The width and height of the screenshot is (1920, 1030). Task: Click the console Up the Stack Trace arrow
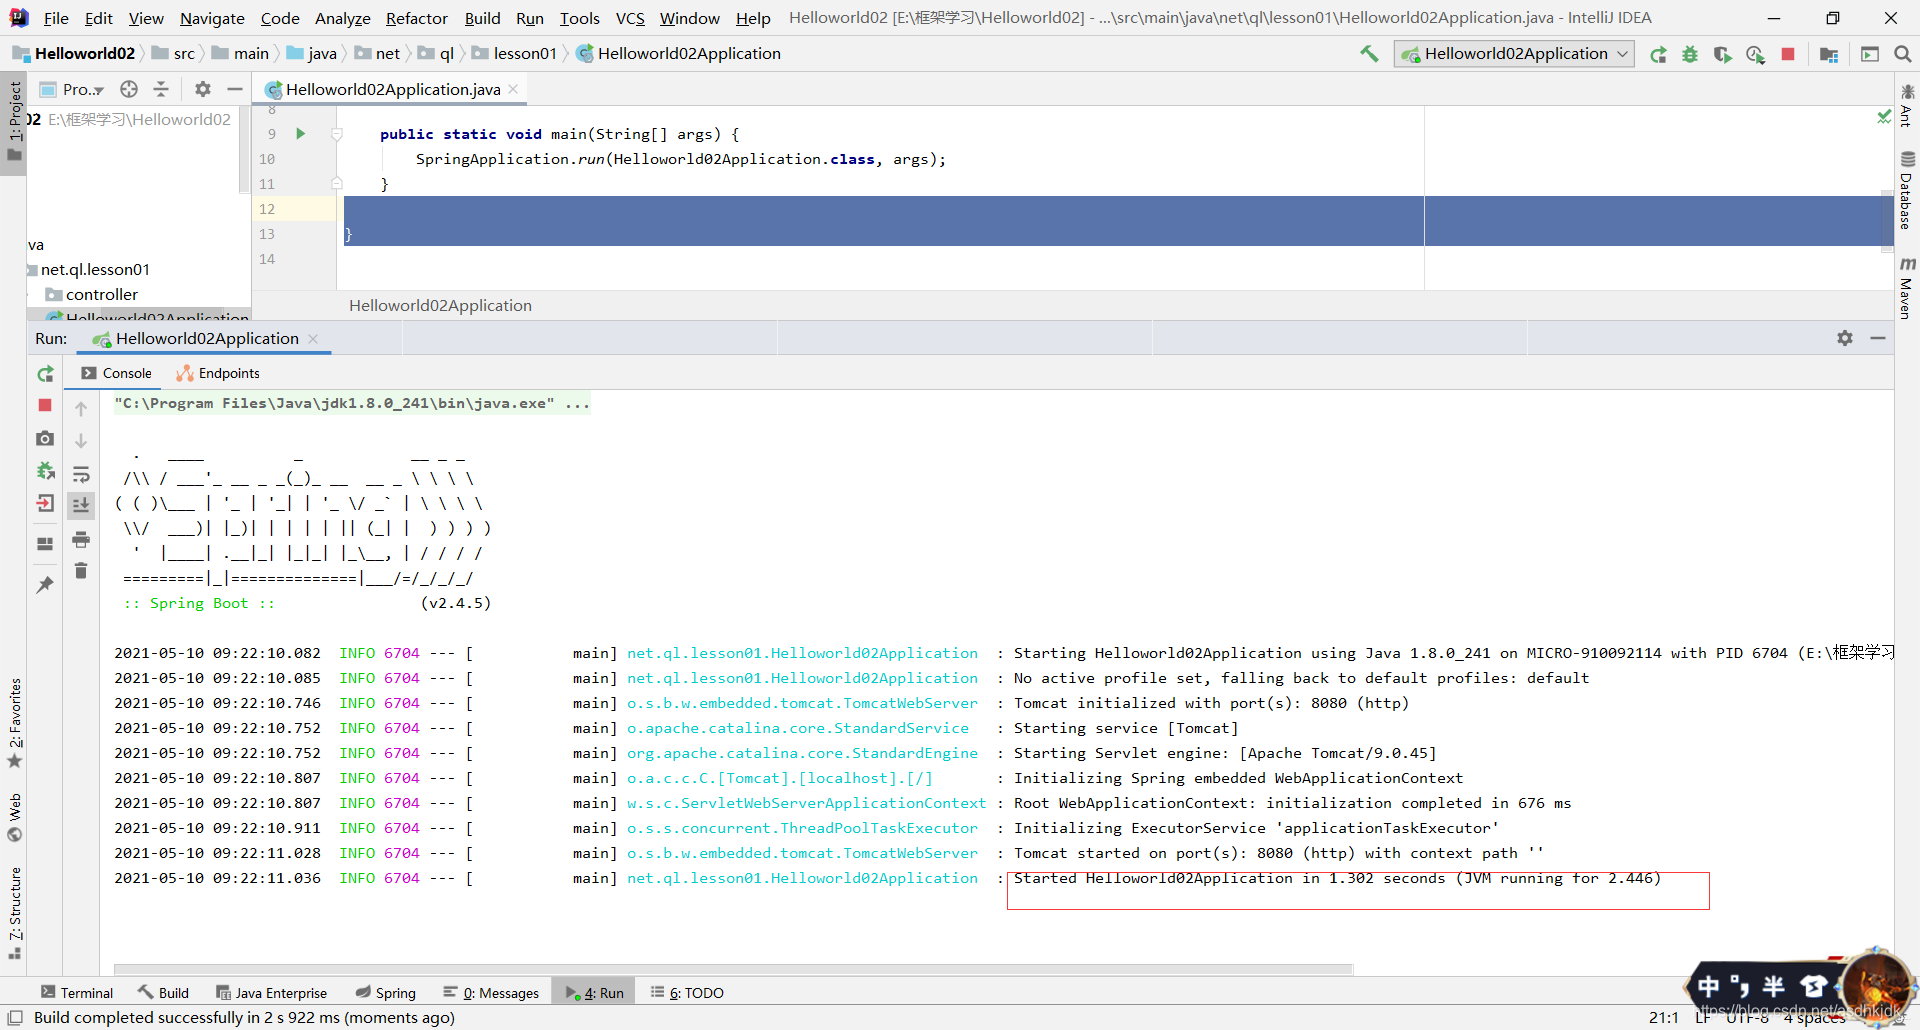tap(81, 408)
